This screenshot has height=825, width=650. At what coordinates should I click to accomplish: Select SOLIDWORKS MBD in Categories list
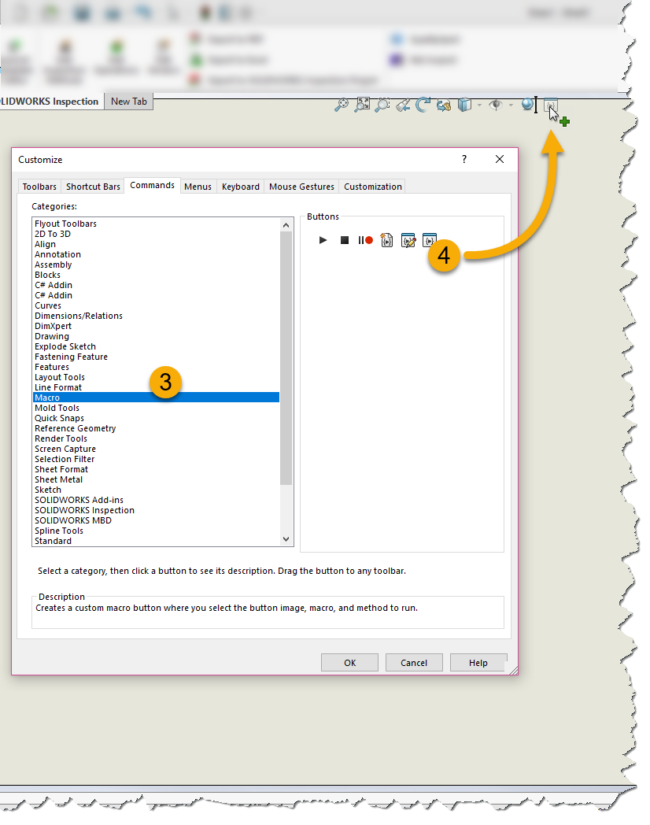(x=75, y=521)
